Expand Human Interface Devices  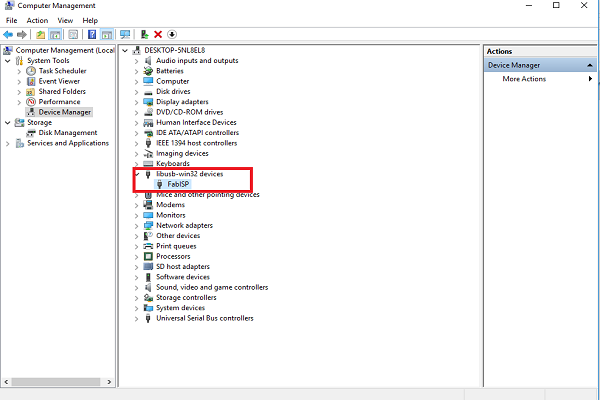tap(136, 123)
